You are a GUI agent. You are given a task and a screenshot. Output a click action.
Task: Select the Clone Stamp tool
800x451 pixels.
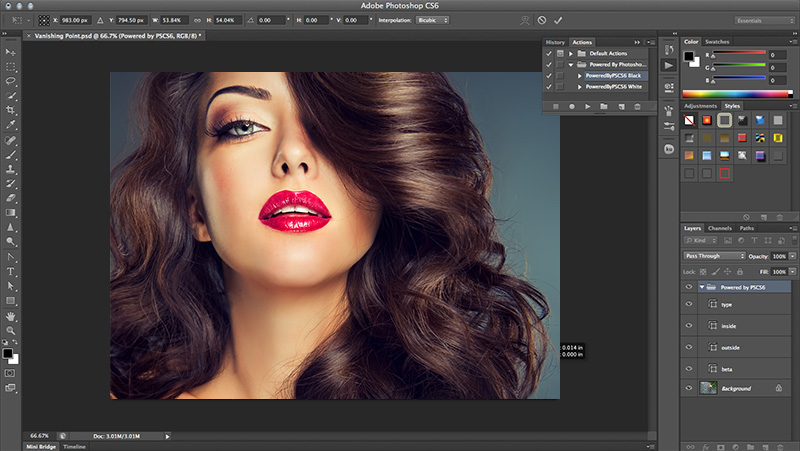coord(10,169)
